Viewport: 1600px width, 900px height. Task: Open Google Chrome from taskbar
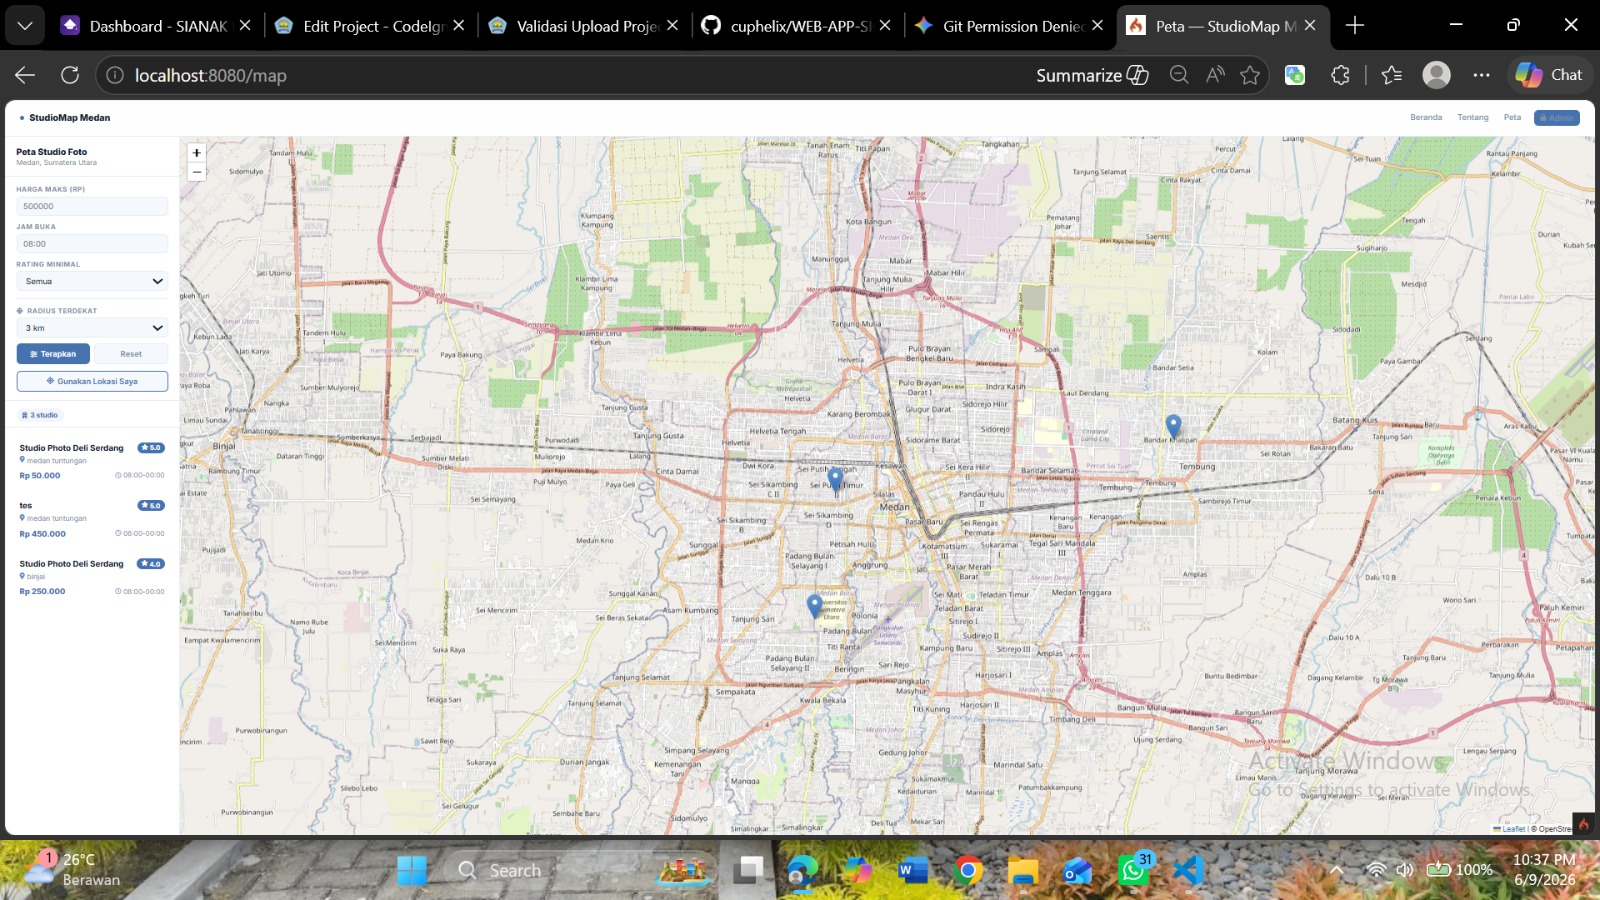pyautogui.click(x=968, y=871)
